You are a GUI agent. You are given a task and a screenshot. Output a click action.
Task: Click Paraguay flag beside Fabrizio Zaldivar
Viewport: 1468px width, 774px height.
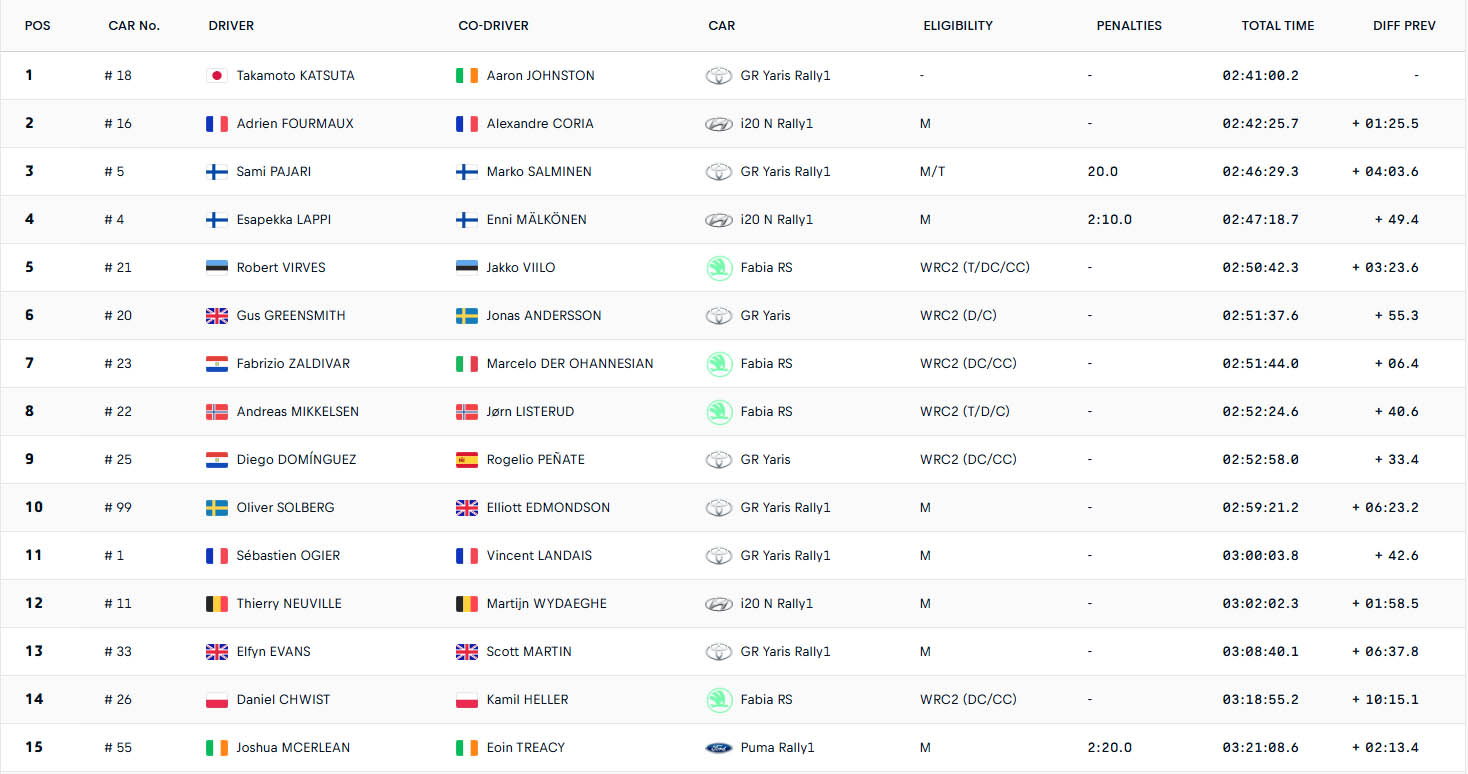point(216,364)
